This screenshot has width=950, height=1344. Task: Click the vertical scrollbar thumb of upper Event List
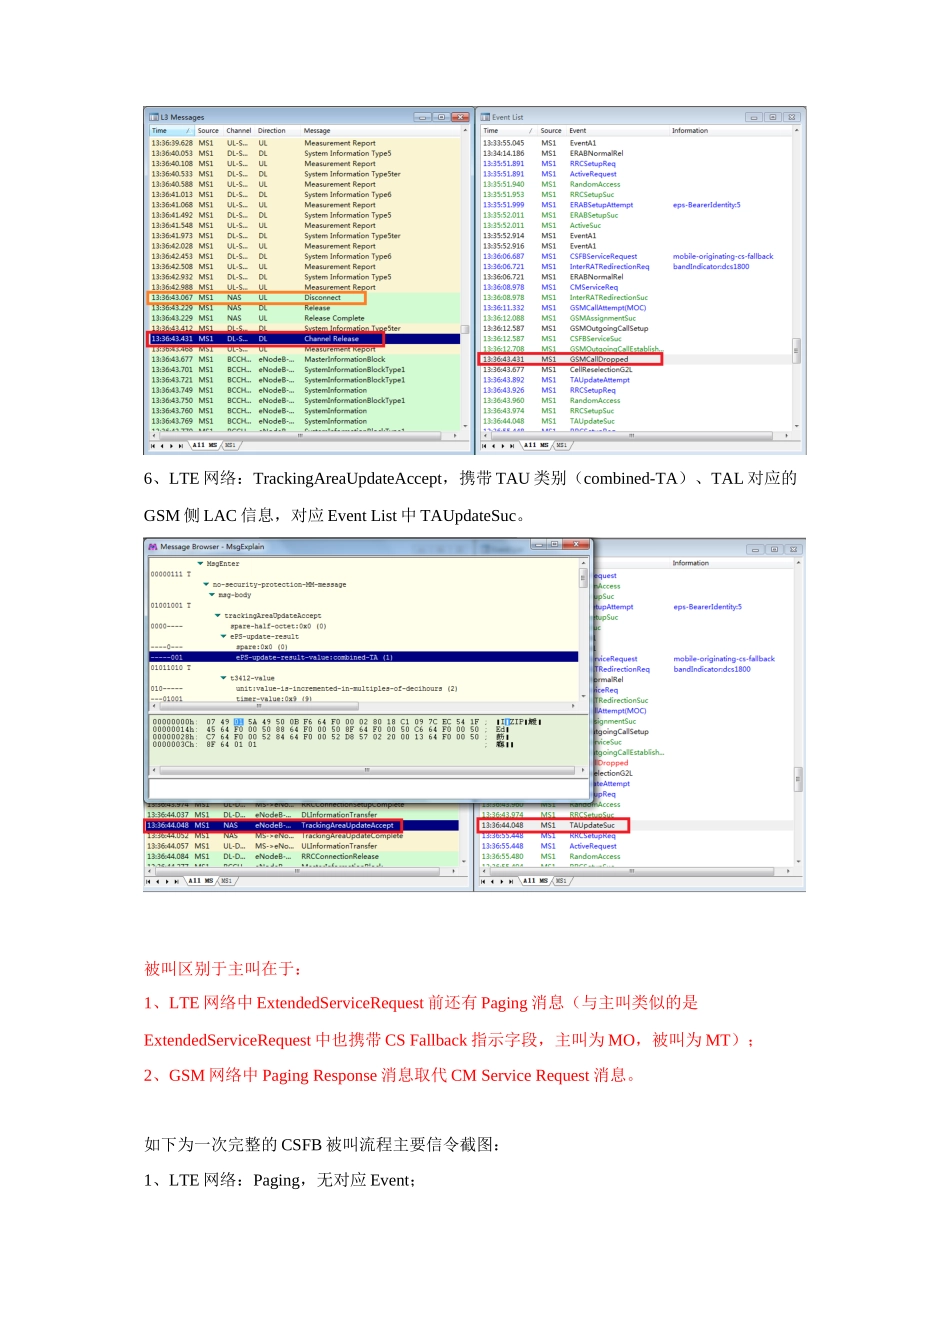[796, 350]
